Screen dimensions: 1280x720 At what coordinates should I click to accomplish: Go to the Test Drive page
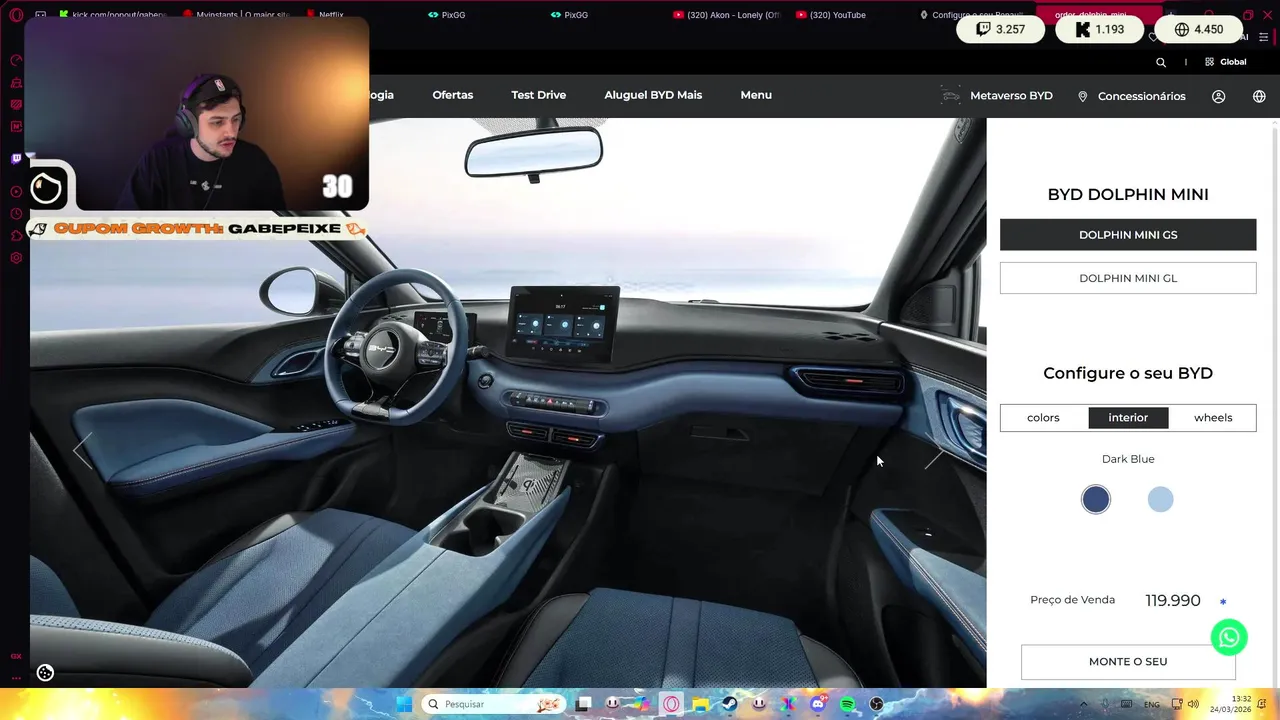pos(539,95)
